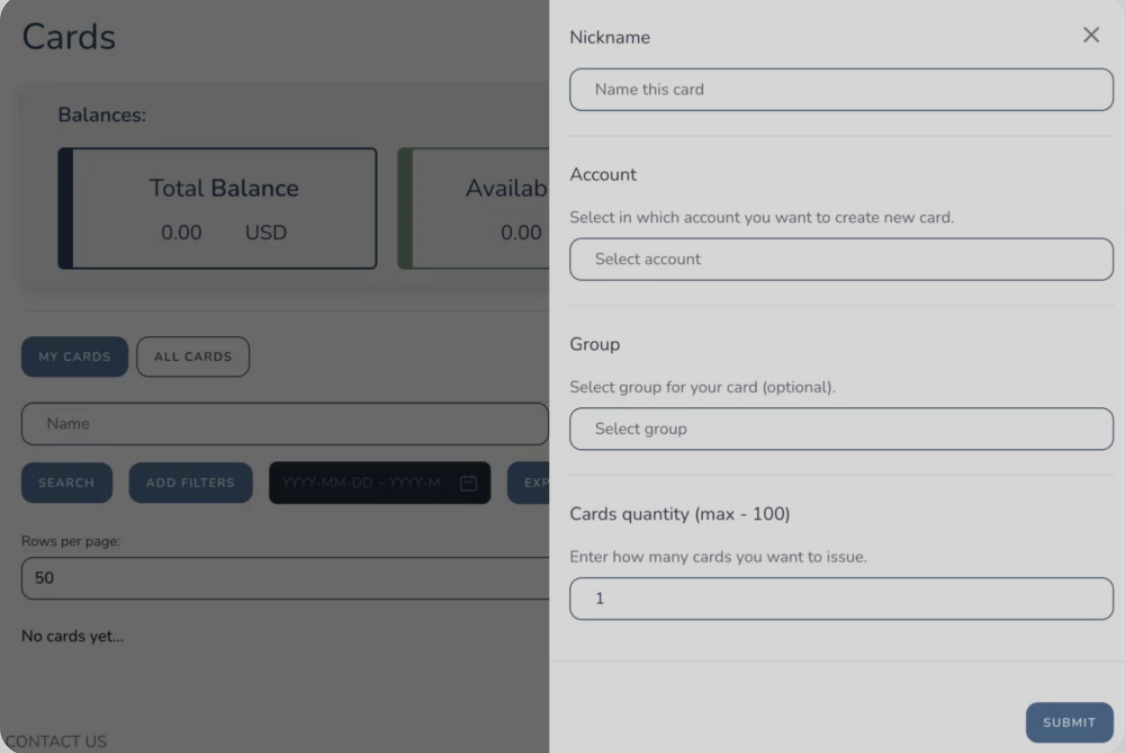Close the new card side panel
The image size is (1126, 753).
click(1091, 36)
